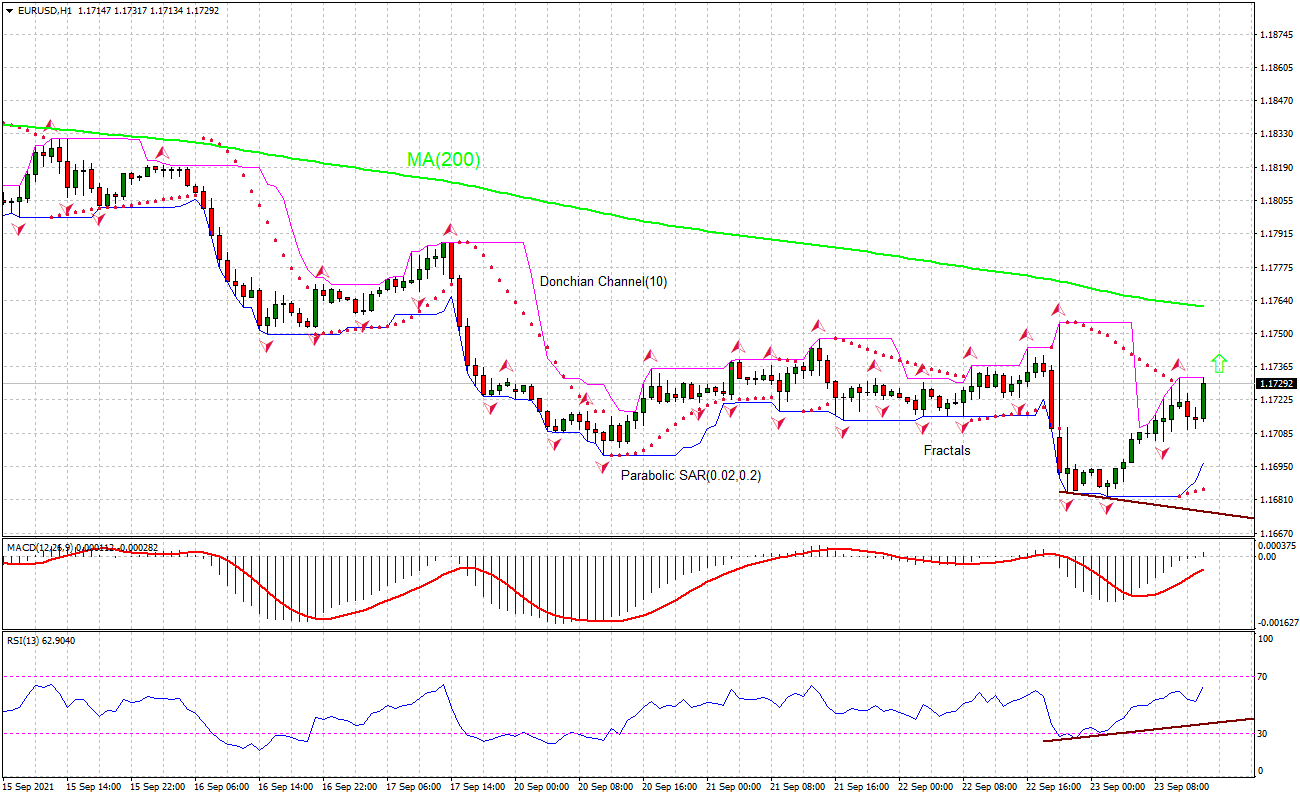Select the MA(200) chart label text
The width and height of the screenshot is (1300, 798).
click(x=443, y=158)
